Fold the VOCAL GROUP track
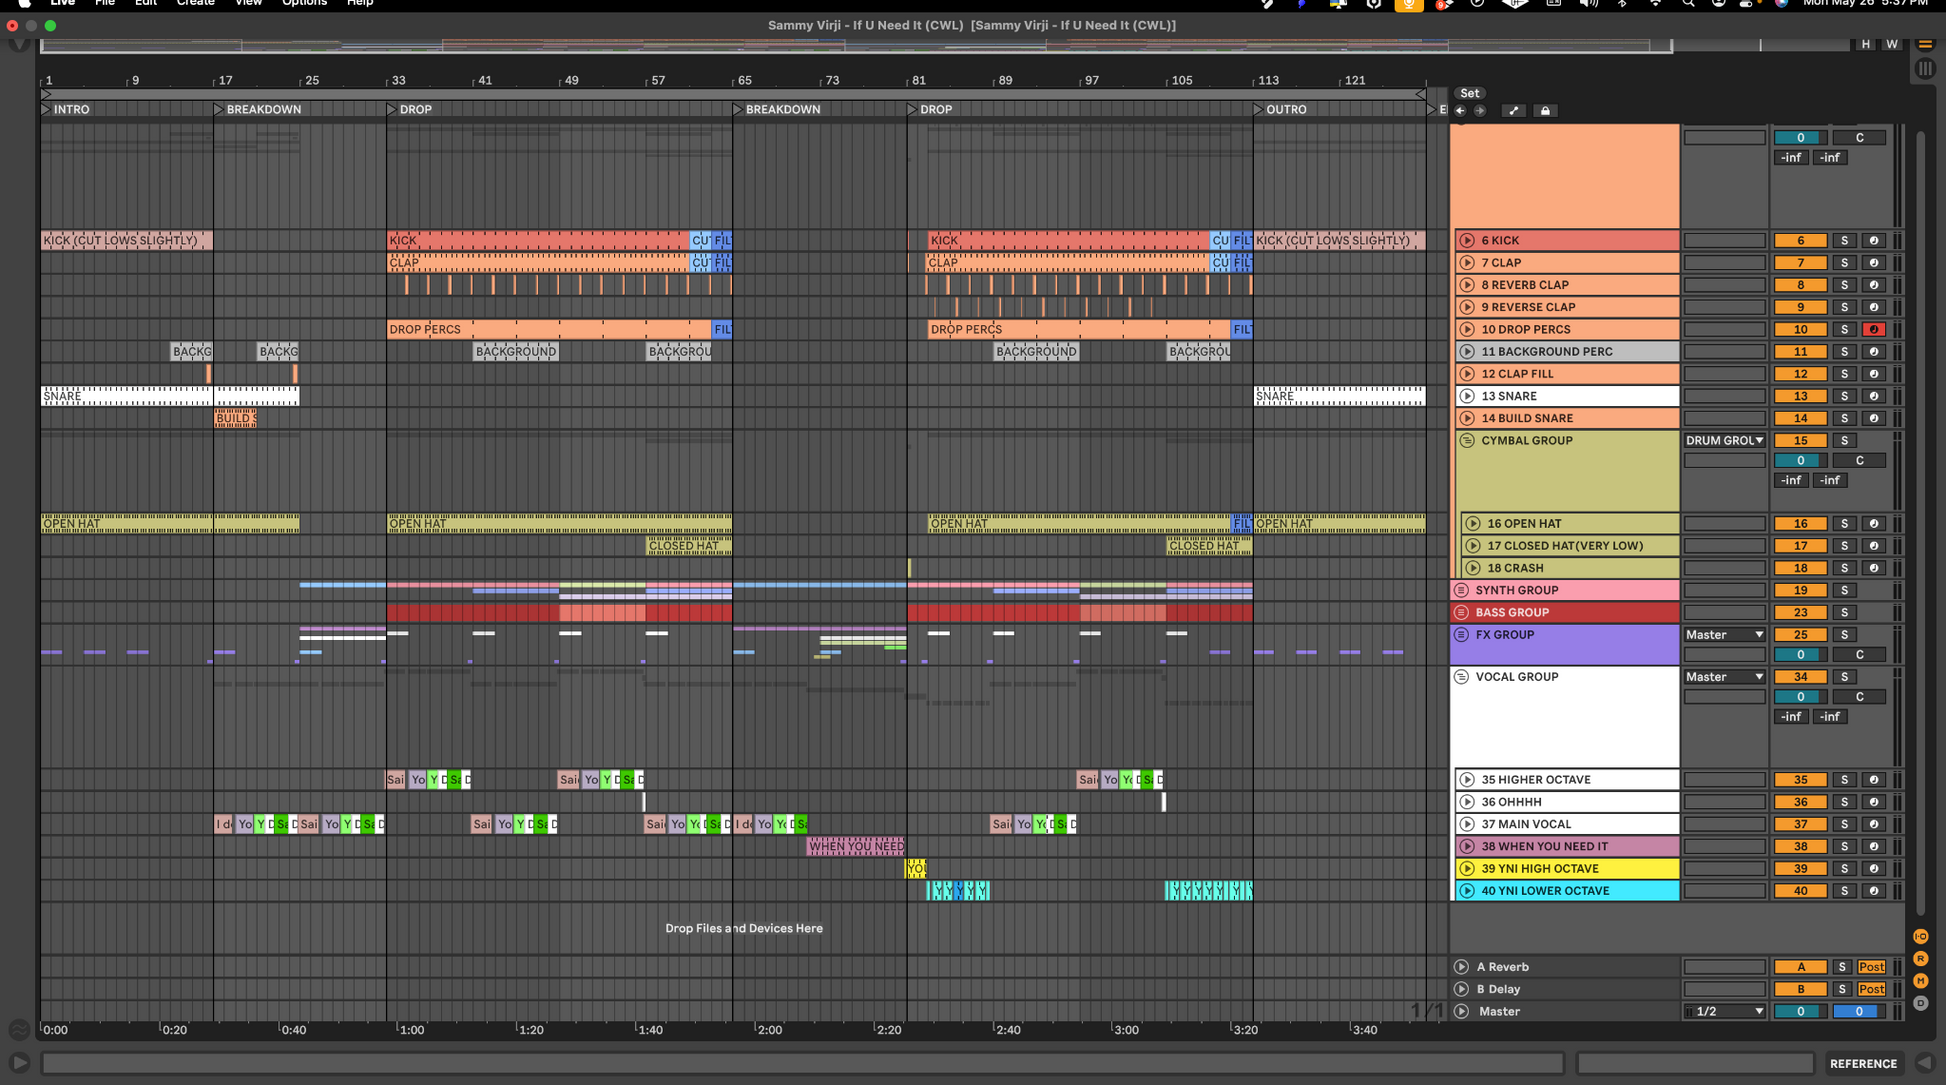Image resolution: width=1946 pixels, height=1085 pixels. click(1461, 677)
